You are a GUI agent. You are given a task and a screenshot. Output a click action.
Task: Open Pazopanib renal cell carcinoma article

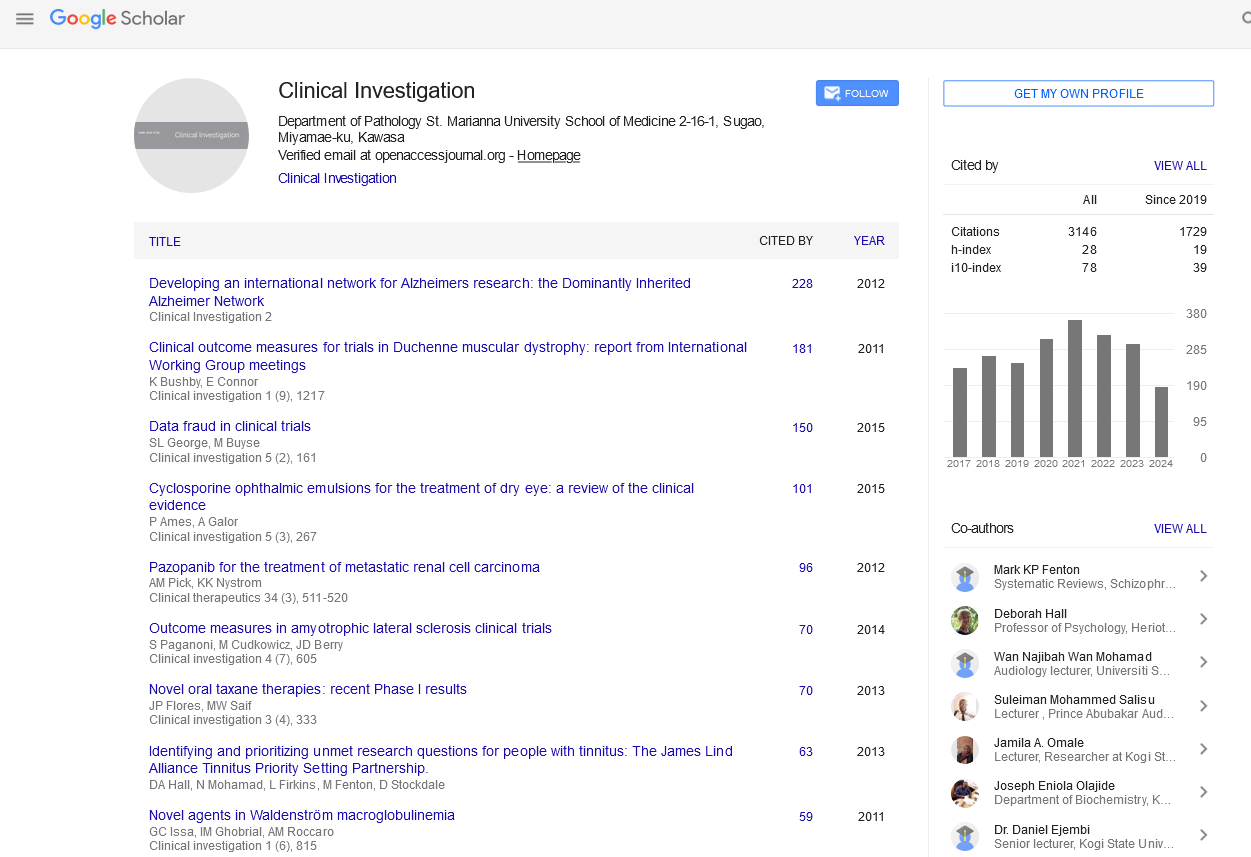pyautogui.click(x=344, y=567)
